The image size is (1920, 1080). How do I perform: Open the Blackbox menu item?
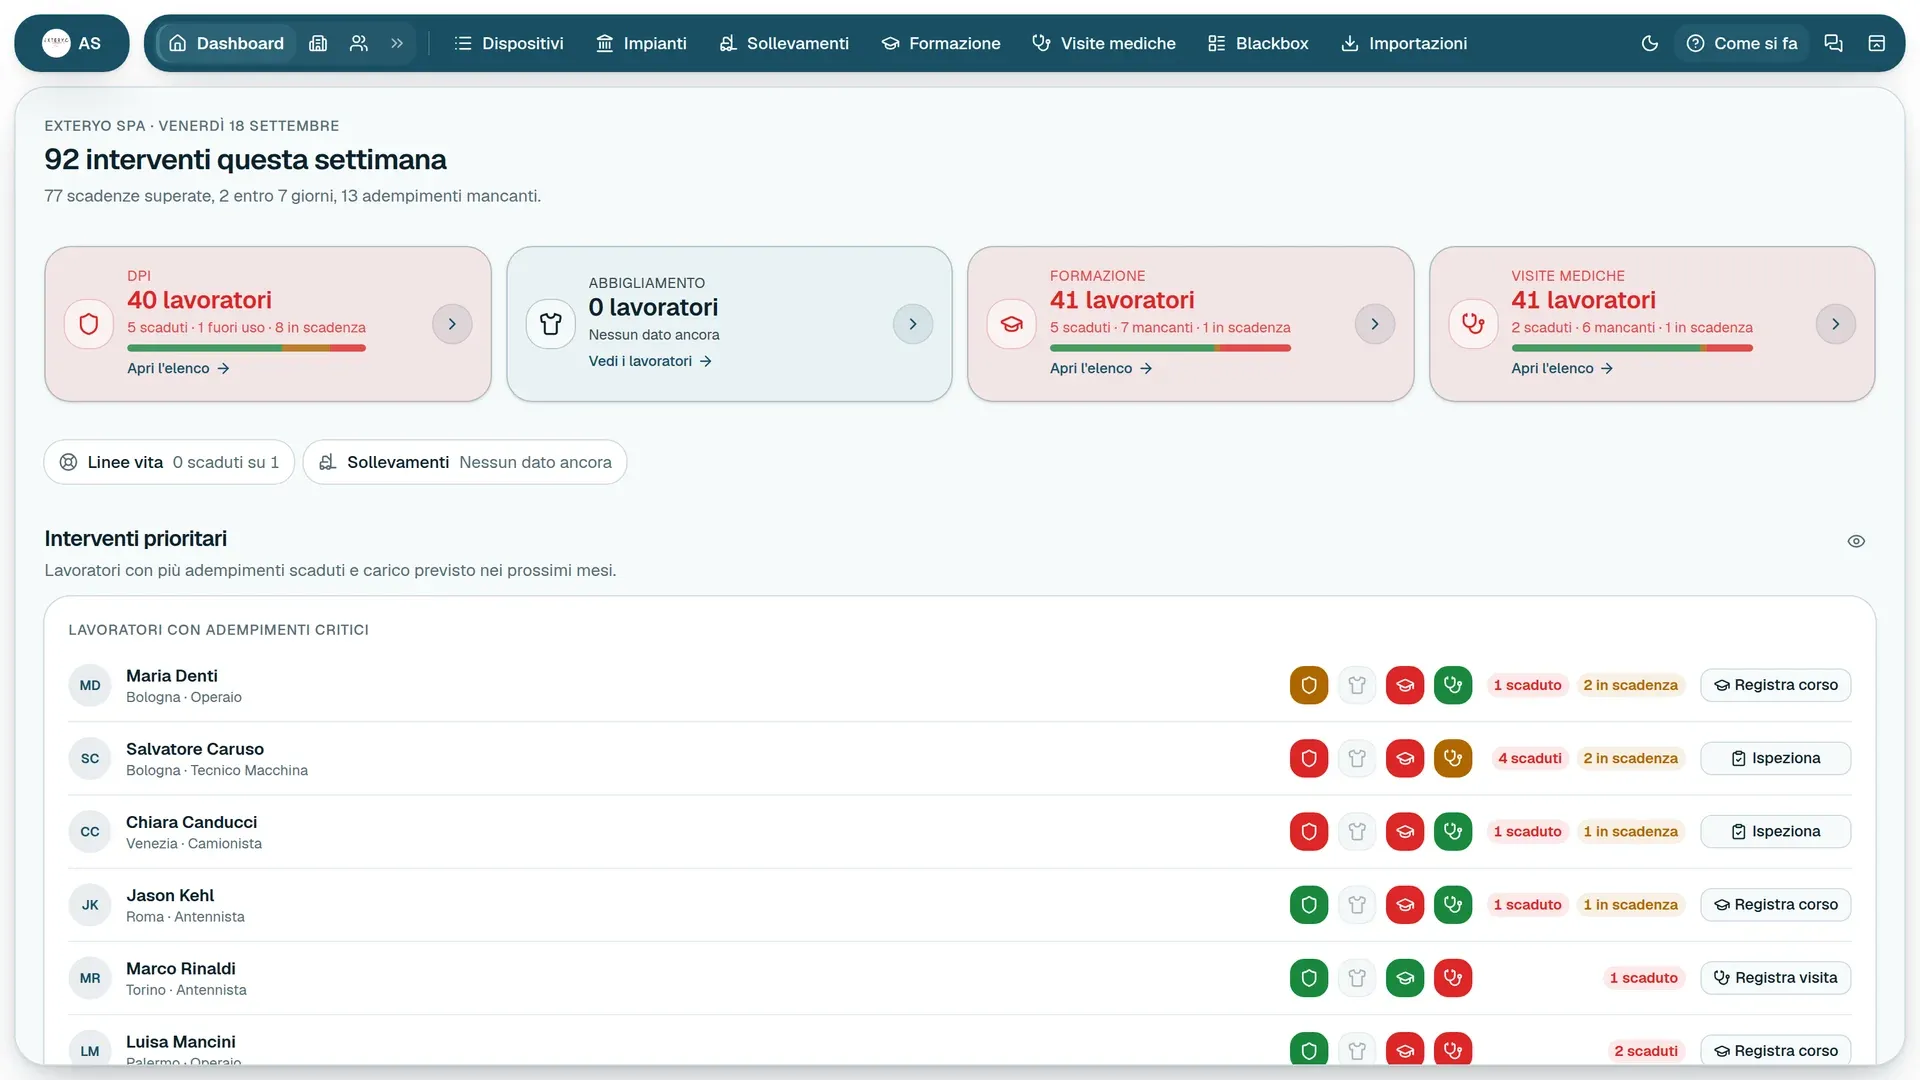pyautogui.click(x=1258, y=43)
